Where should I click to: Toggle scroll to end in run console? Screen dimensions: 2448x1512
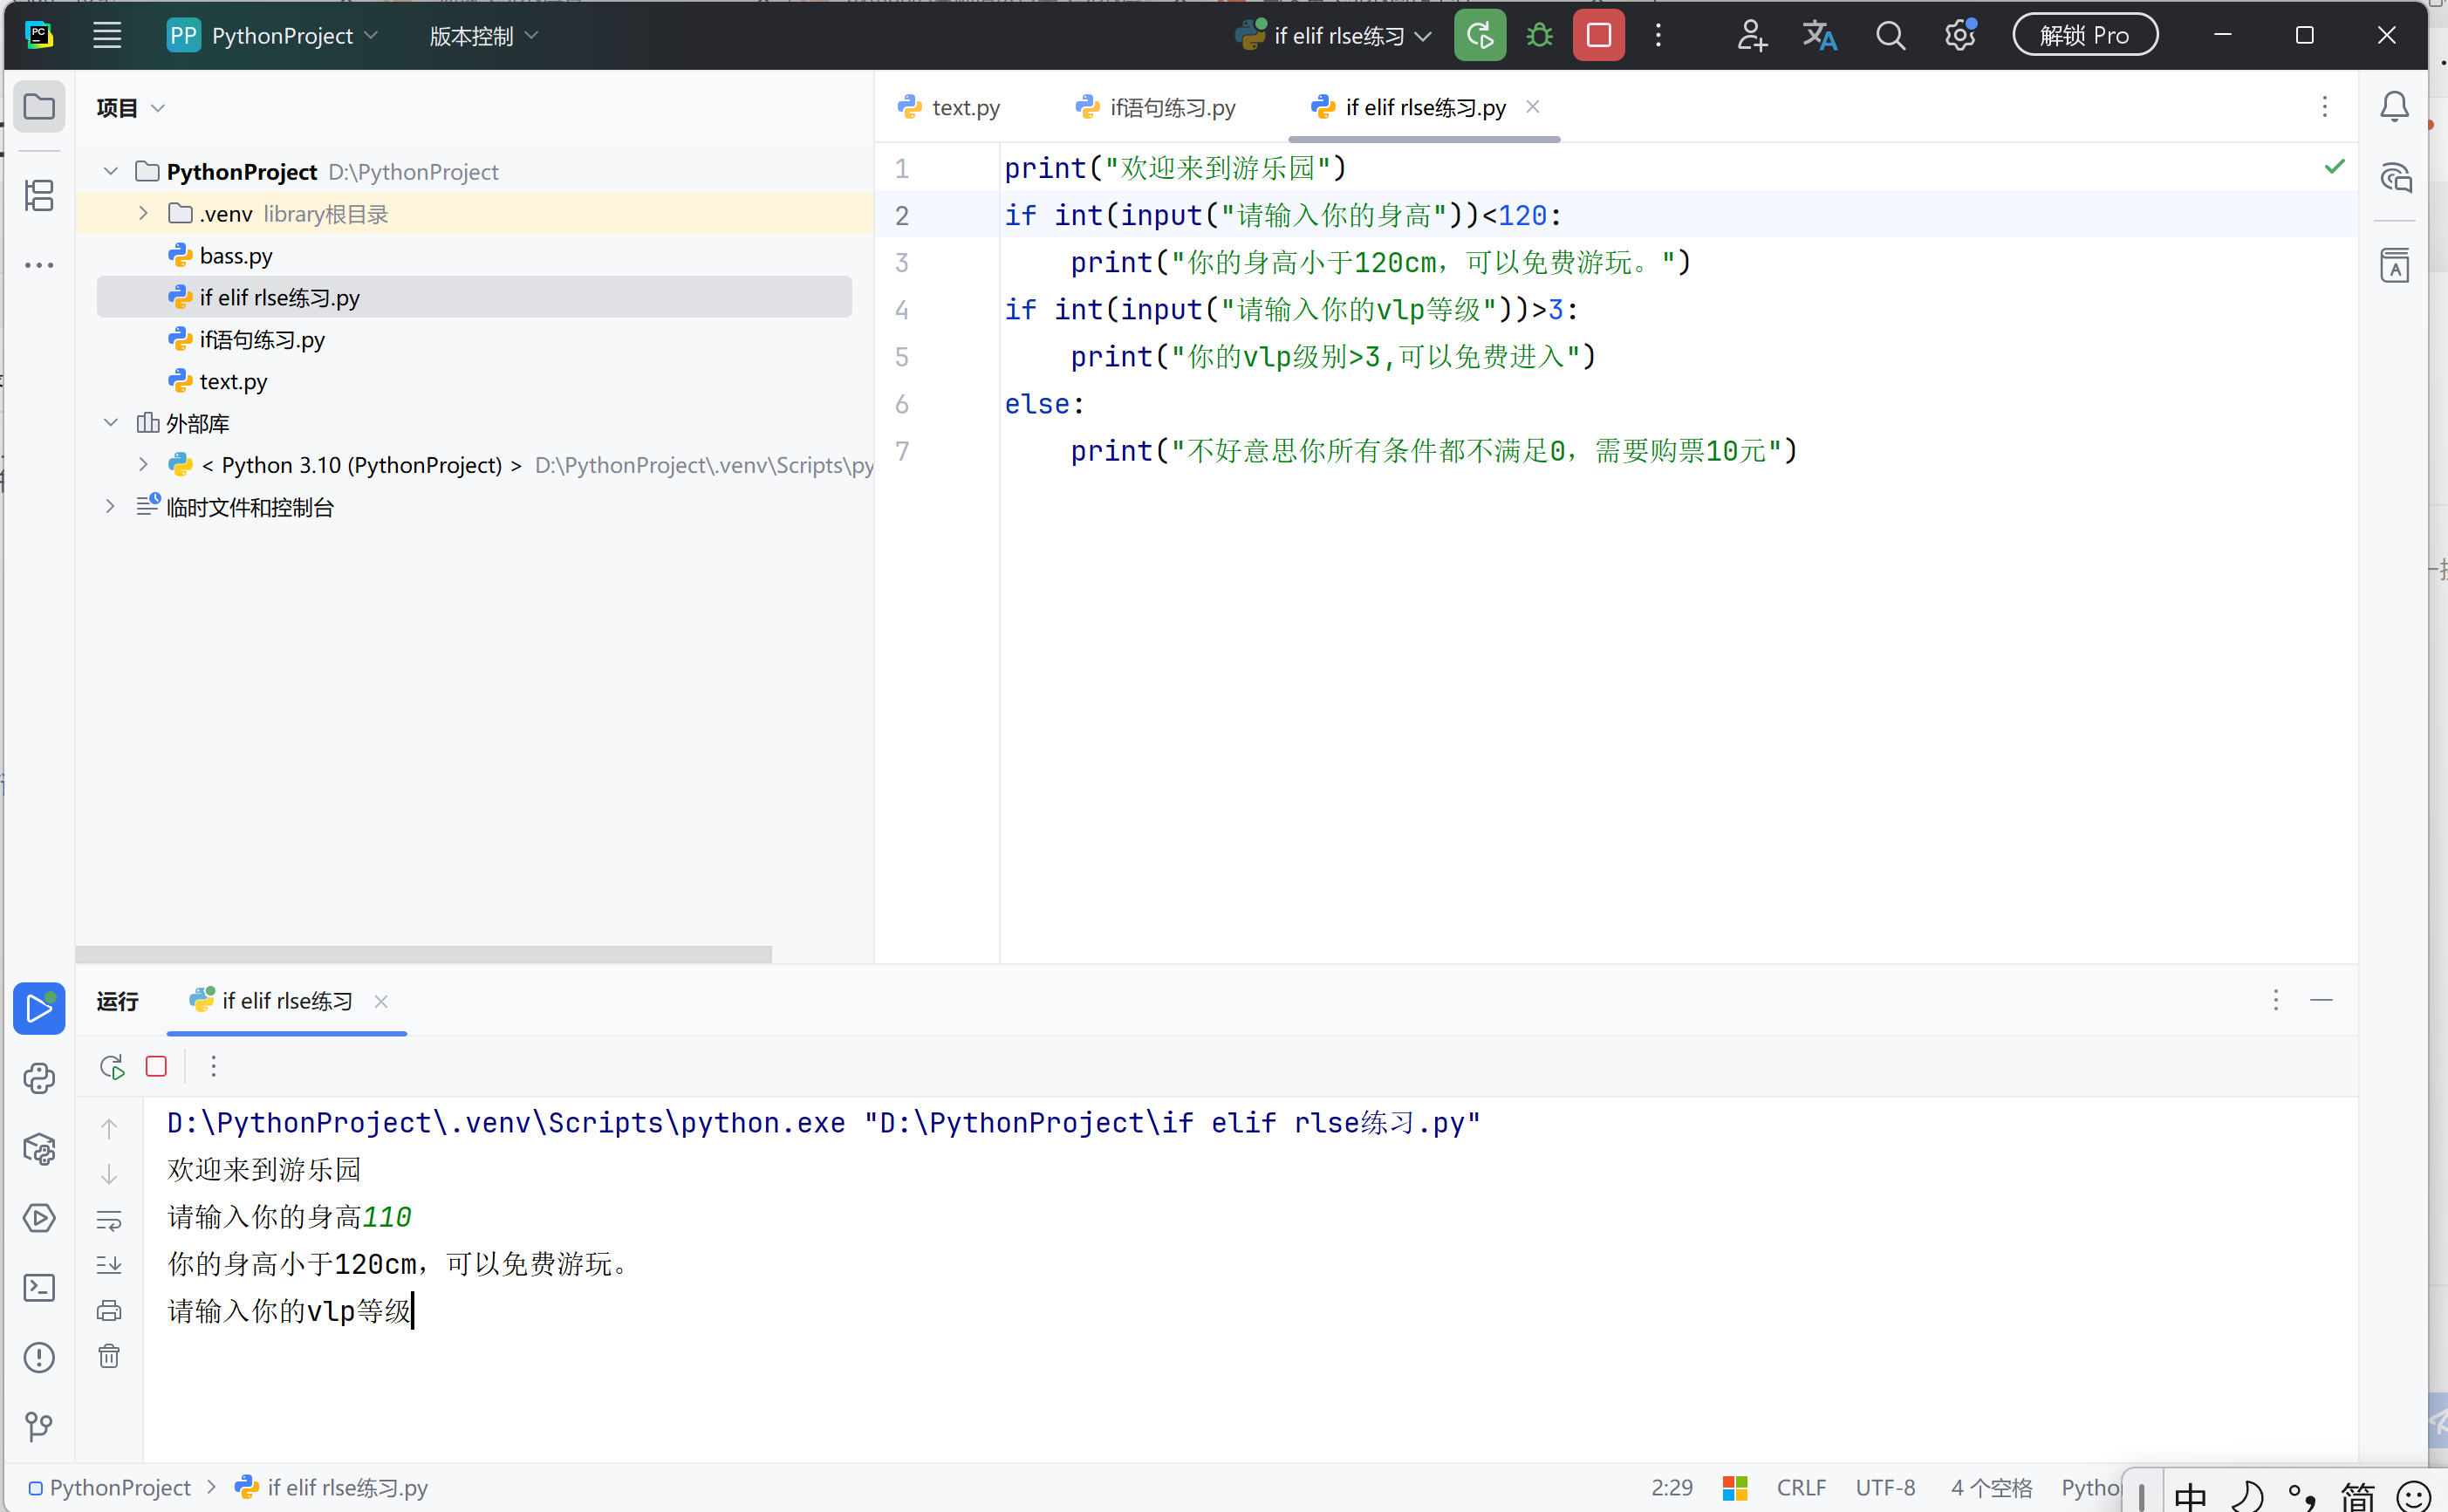(109, 1265)
